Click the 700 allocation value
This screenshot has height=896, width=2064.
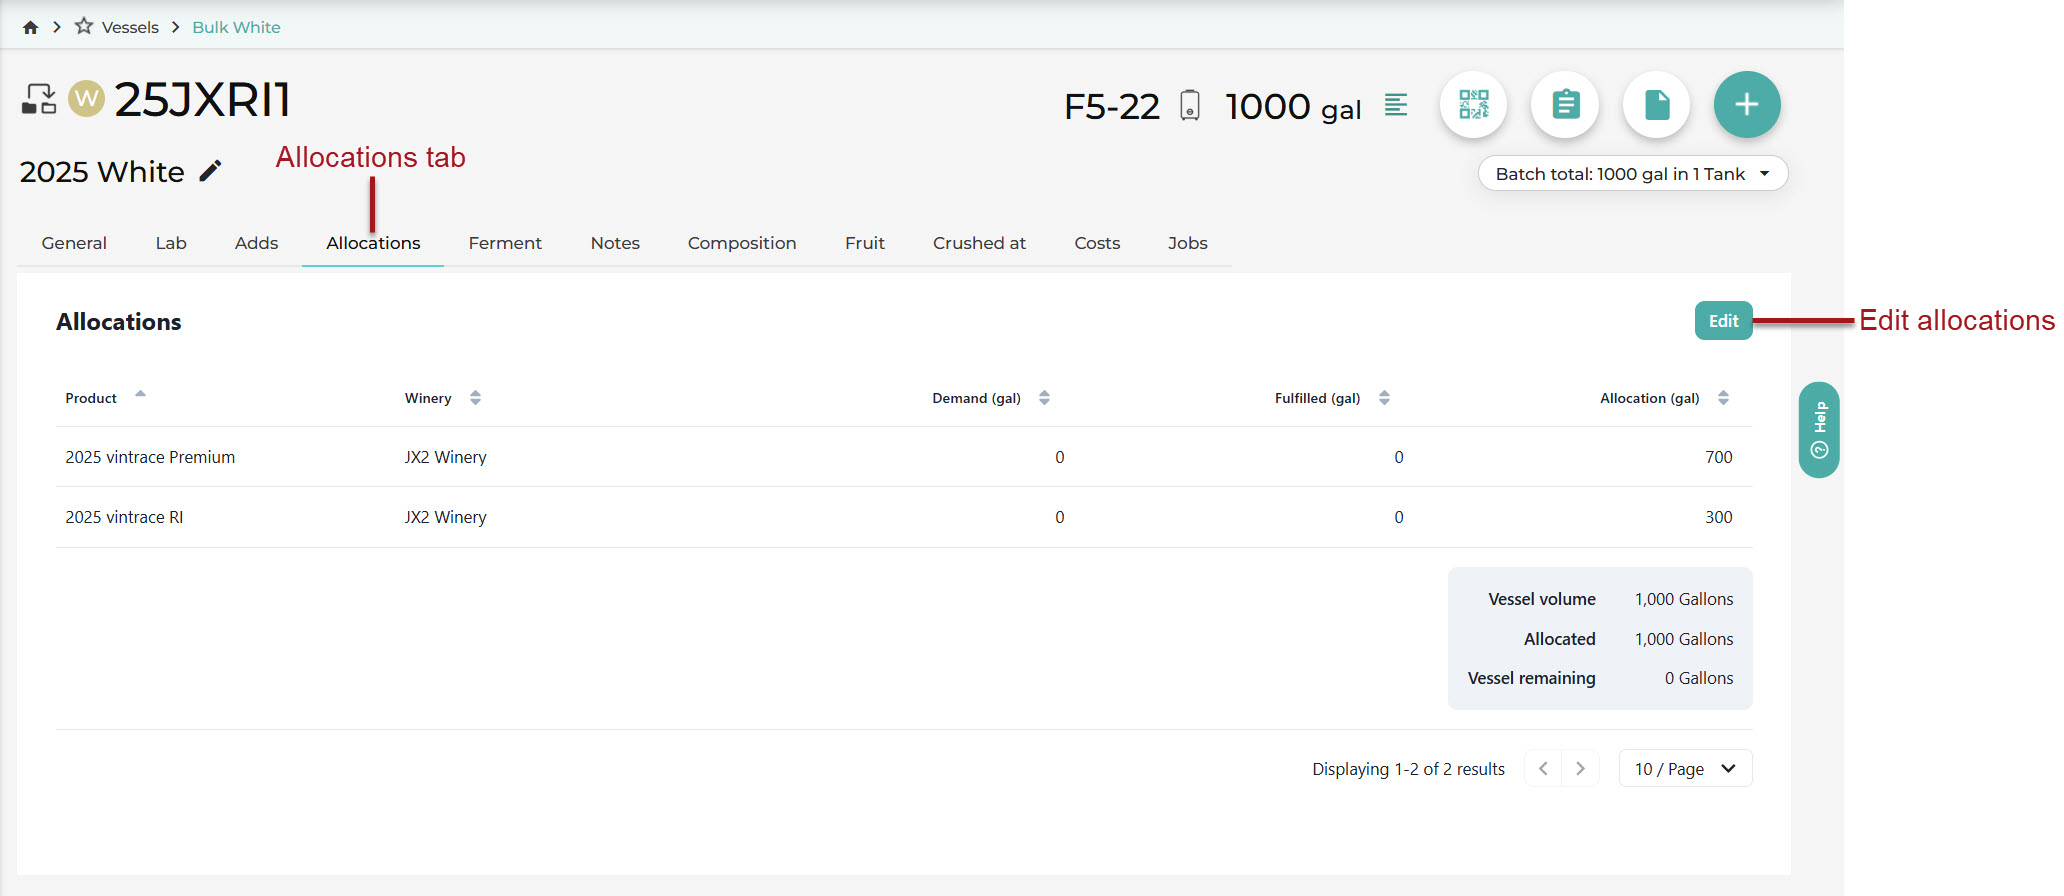pyautogui.click(x=1718, y=457)
